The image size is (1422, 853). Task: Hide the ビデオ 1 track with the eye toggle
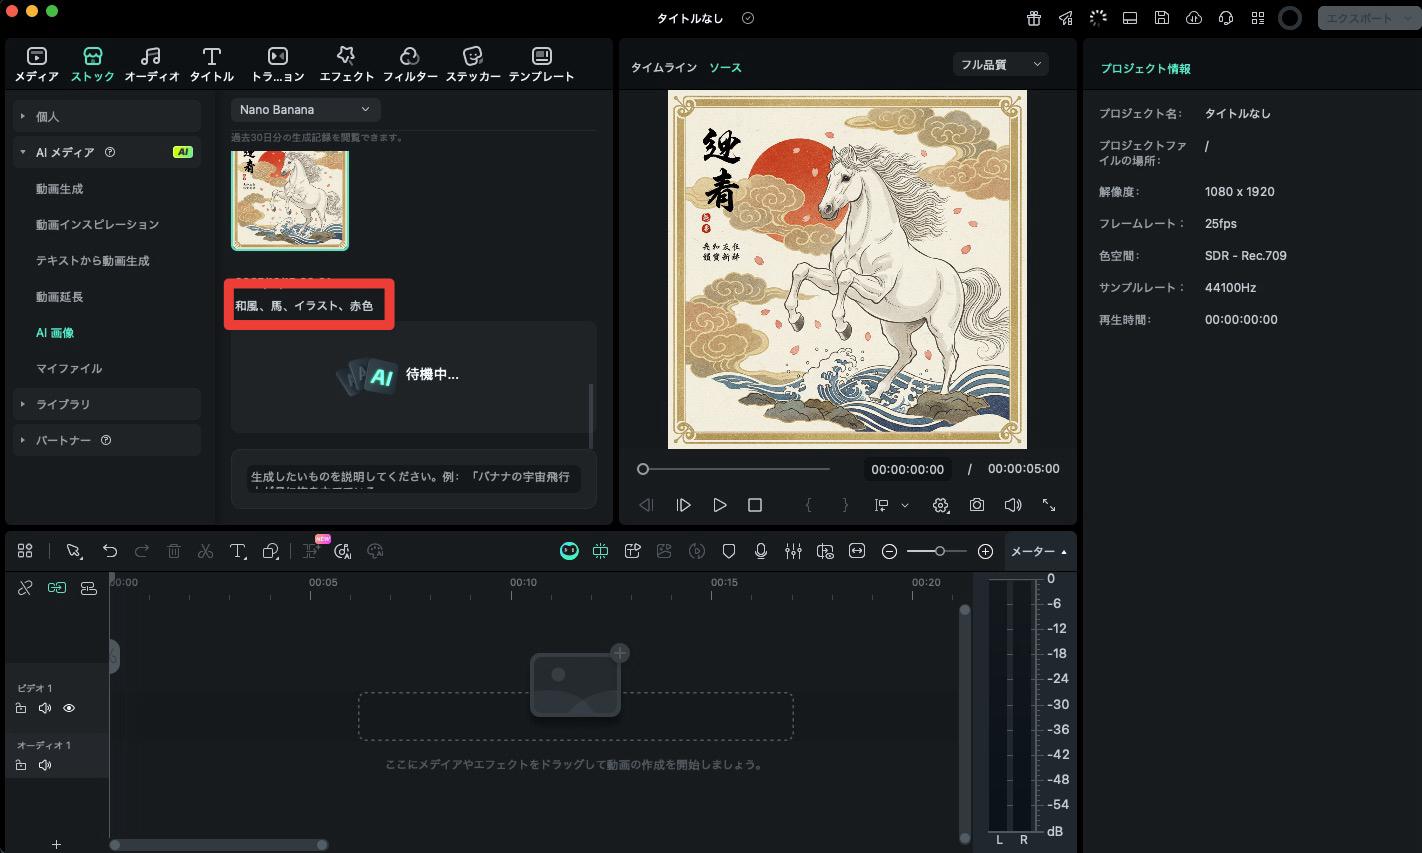point(68,708)
